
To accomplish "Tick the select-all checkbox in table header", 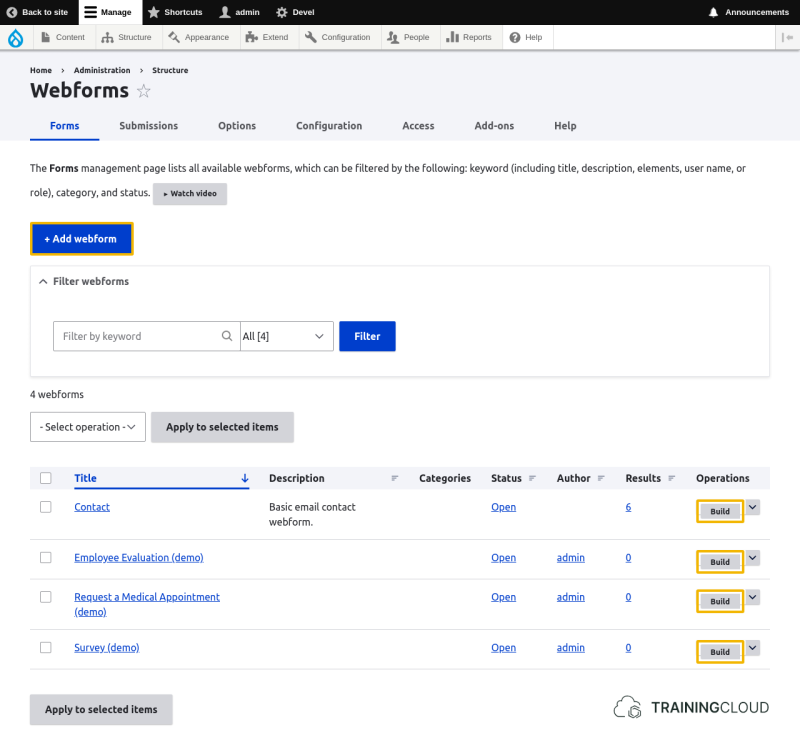I will click(46, 478).
